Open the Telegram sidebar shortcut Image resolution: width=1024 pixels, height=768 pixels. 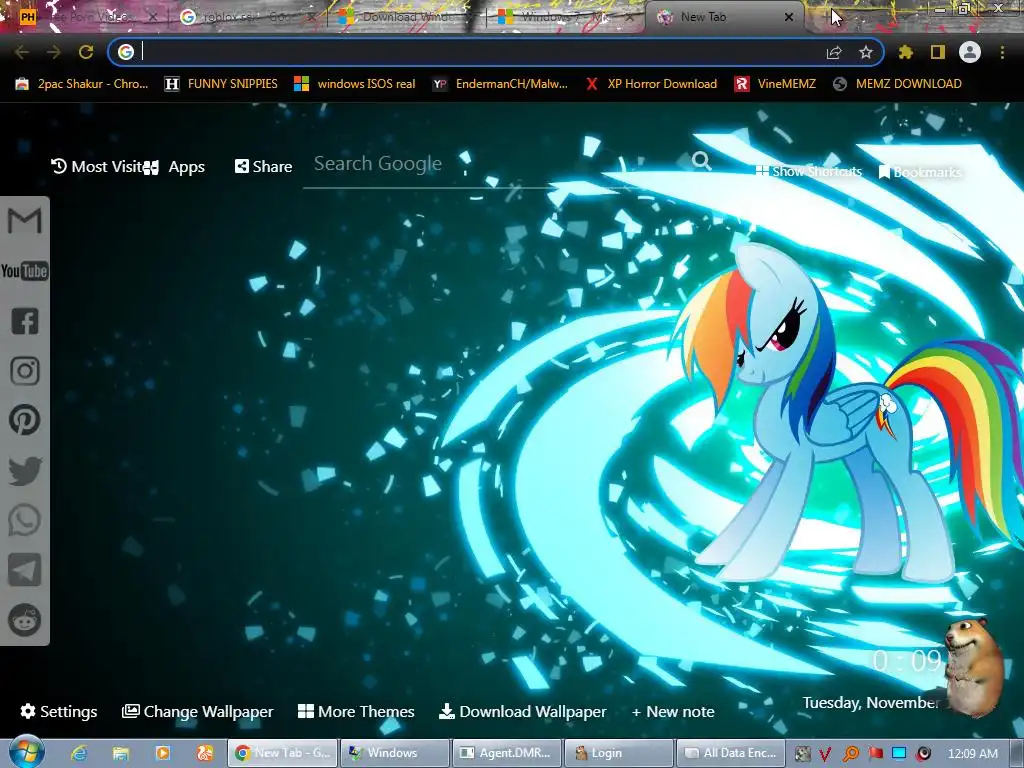point(25,570)
